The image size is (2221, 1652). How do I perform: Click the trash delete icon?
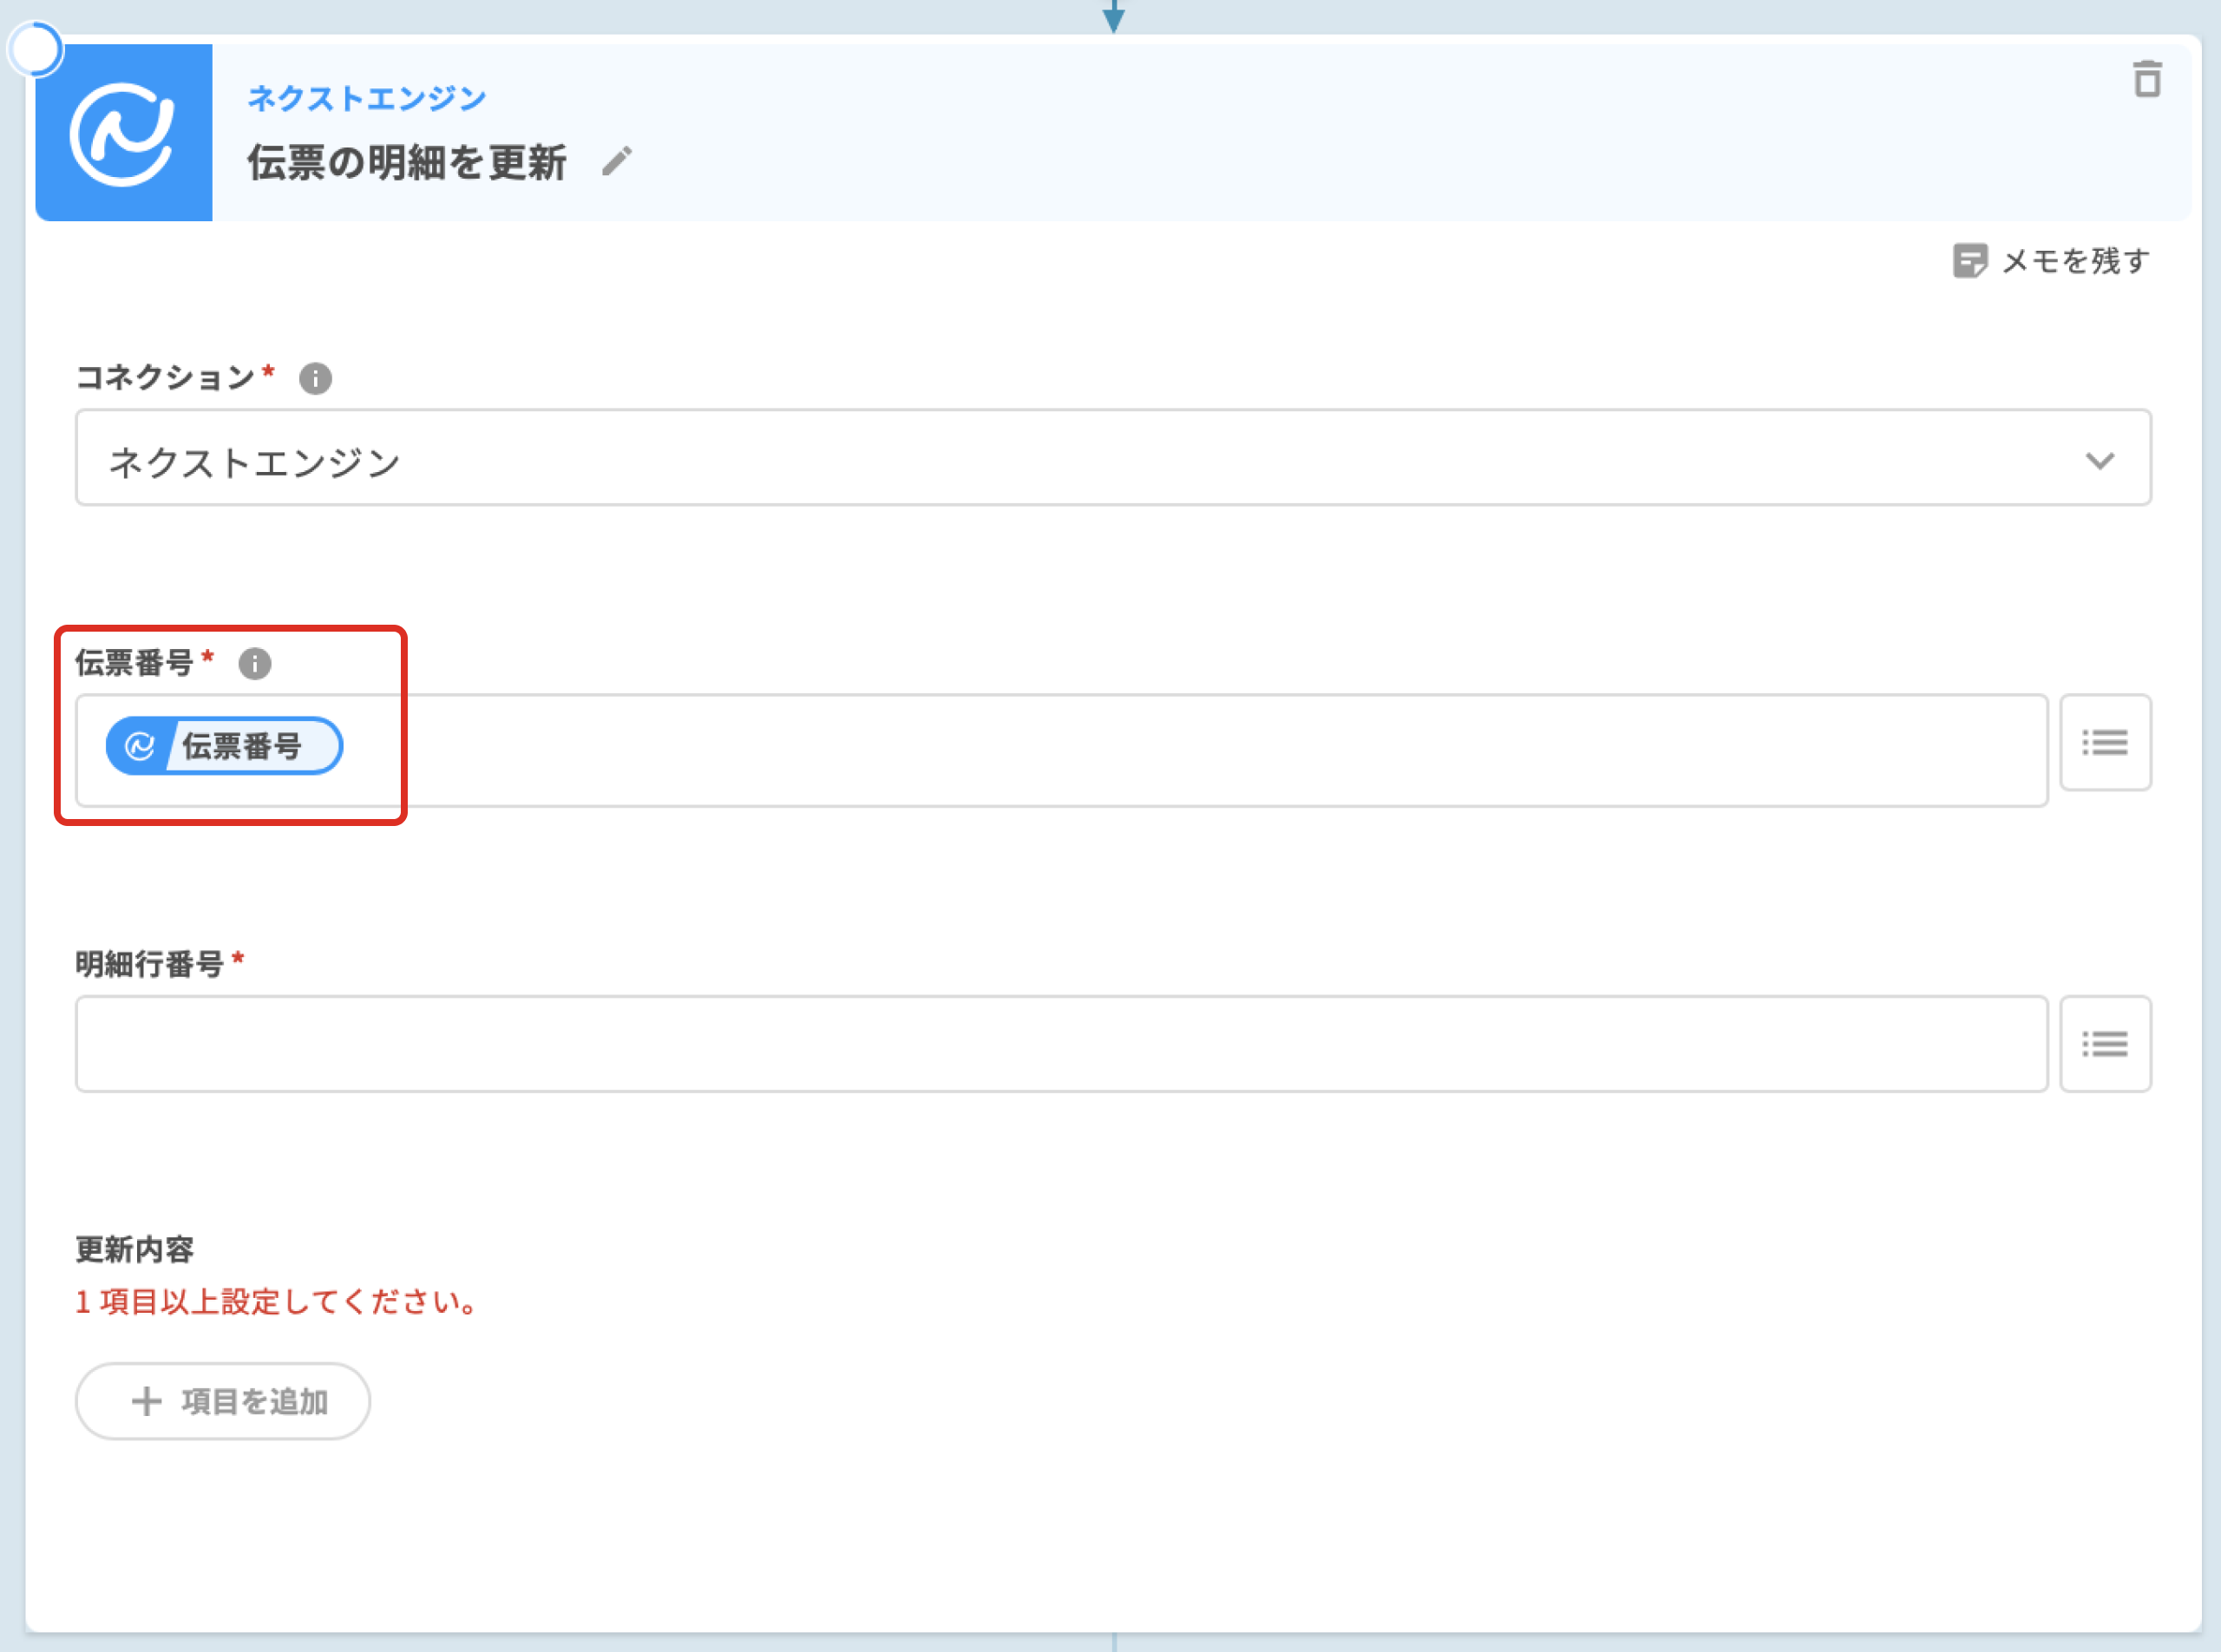pyautogui.click(x=2146, y=80)
